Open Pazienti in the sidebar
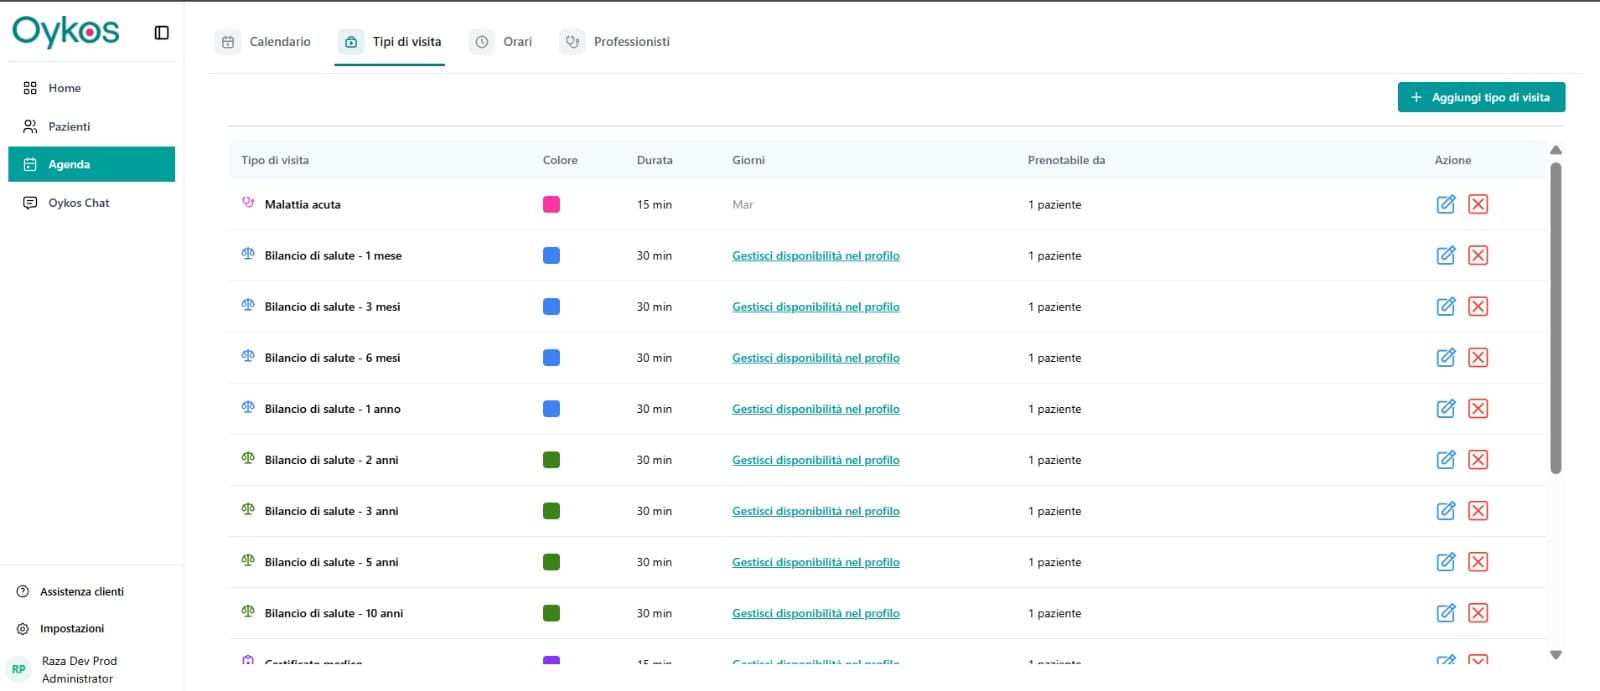Viewport: 1600px width, 691px height. pyautogui.click(x=91, y=126)
